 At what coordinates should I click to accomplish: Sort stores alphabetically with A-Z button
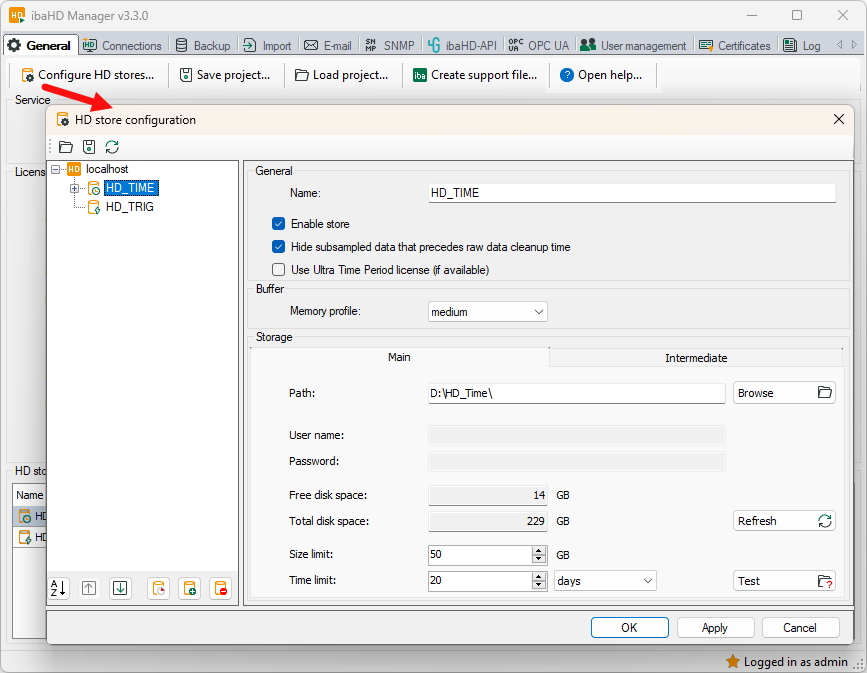pyautogui.click(x=58, y=588)
